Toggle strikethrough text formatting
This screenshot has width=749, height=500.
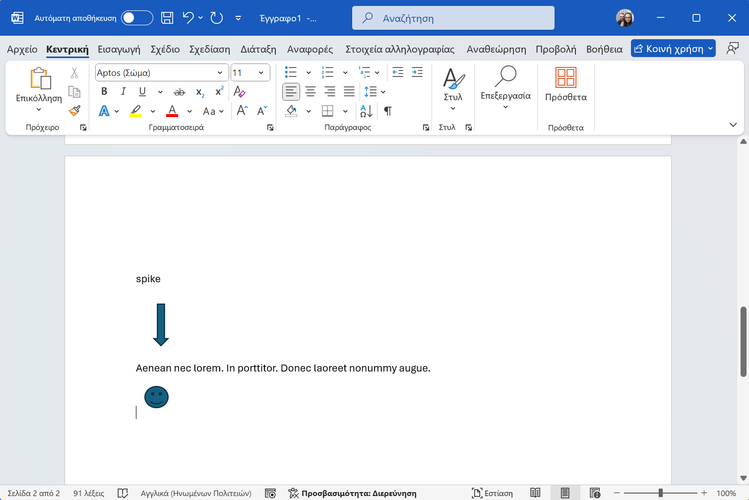[x=180, y=91]
